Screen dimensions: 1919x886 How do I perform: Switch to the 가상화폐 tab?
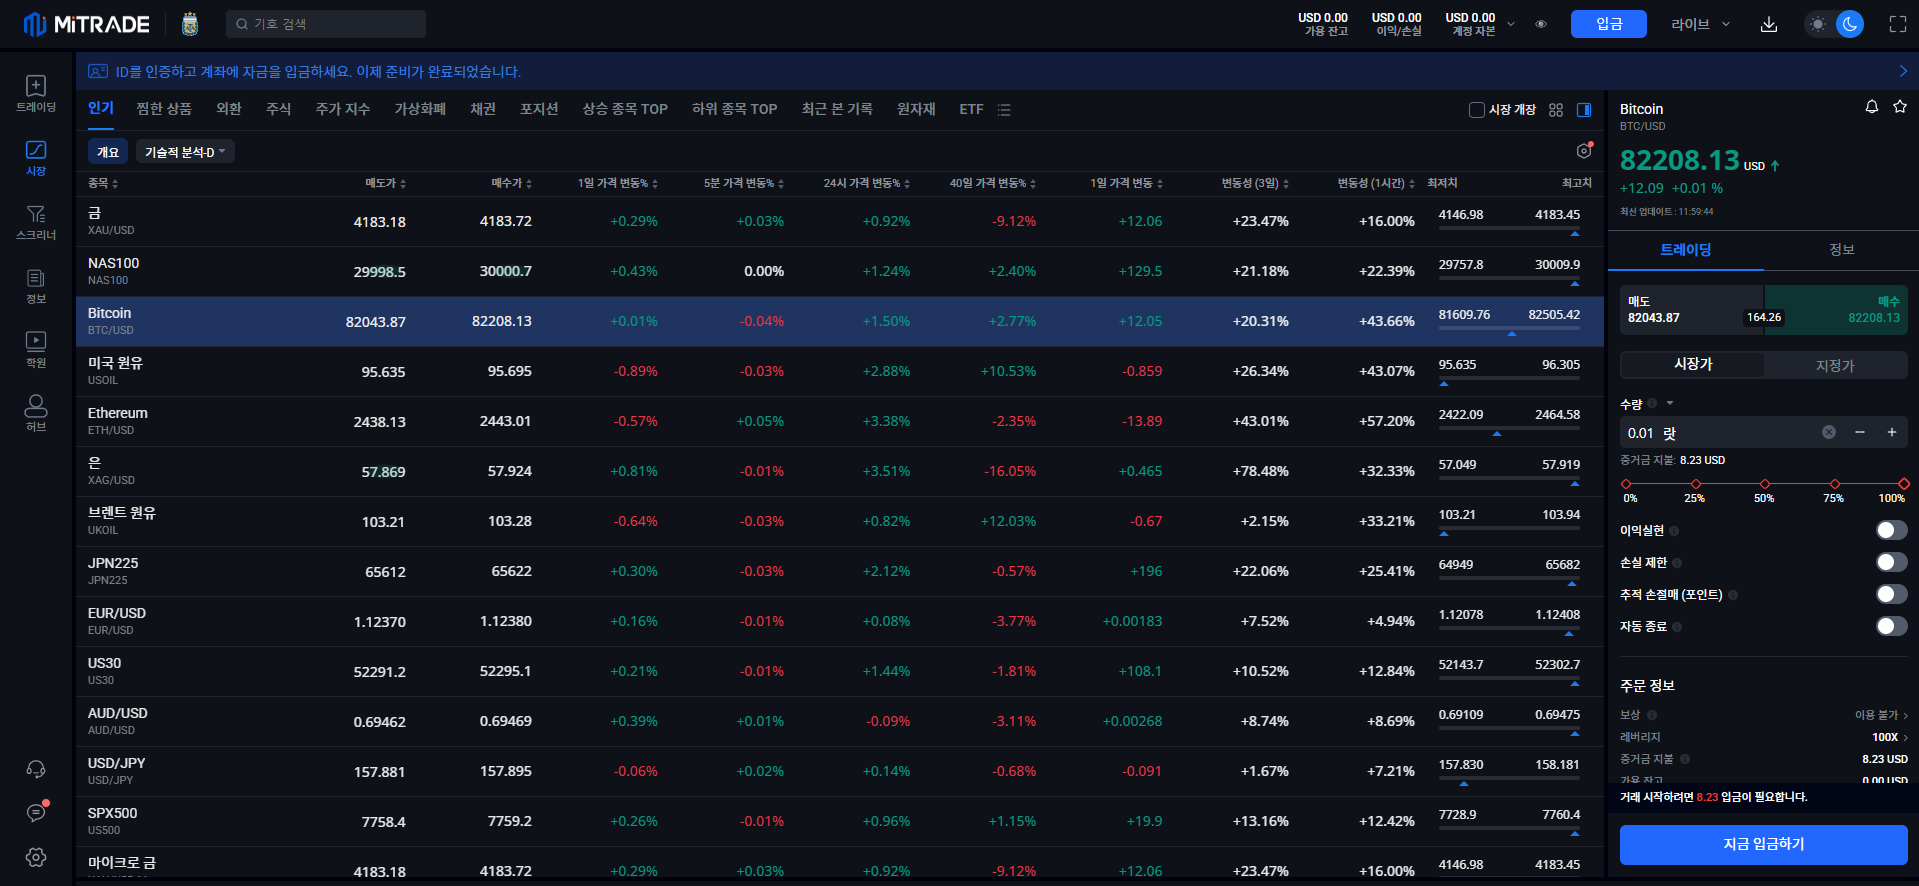420,109
